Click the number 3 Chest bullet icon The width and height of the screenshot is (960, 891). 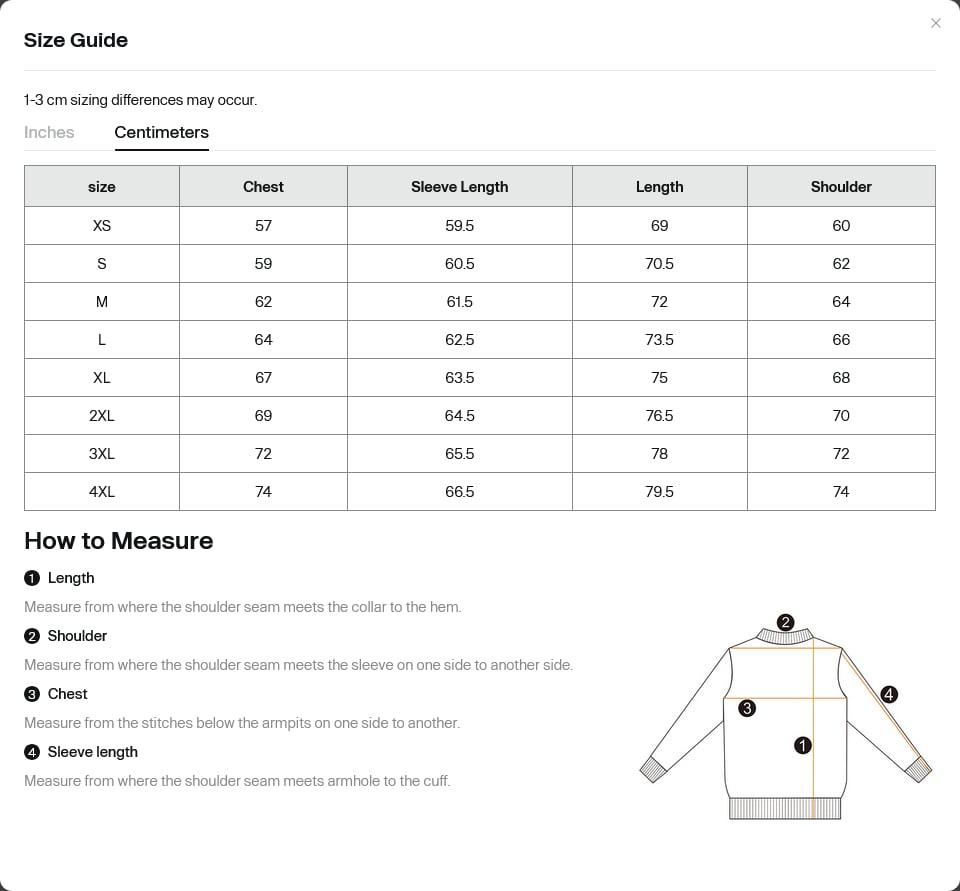click(x=32, y=694)
